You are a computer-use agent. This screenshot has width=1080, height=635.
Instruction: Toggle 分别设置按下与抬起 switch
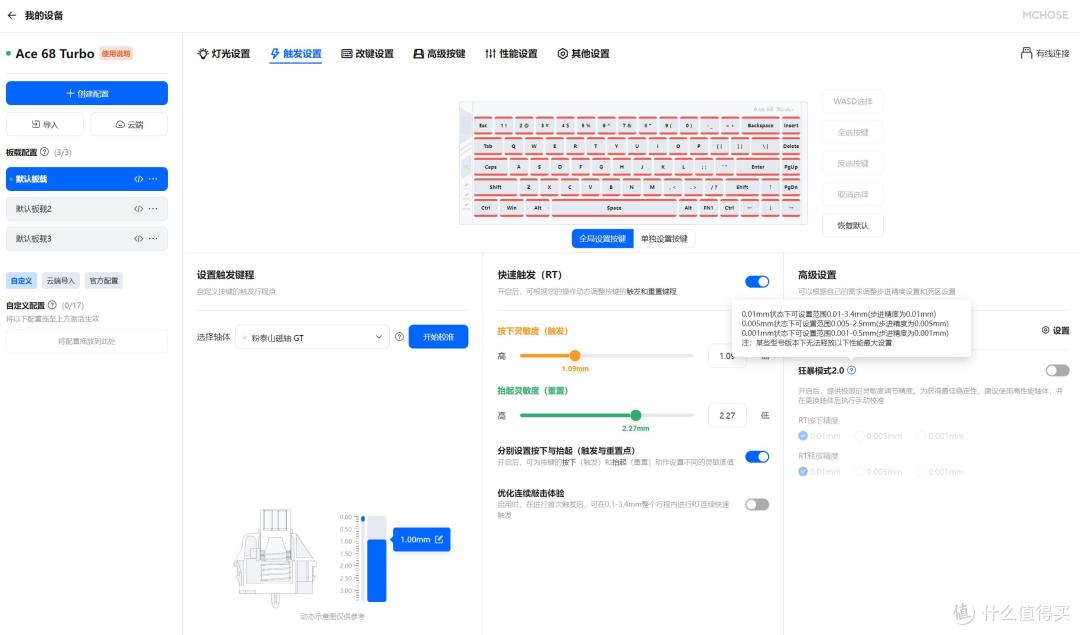point(757,457)
